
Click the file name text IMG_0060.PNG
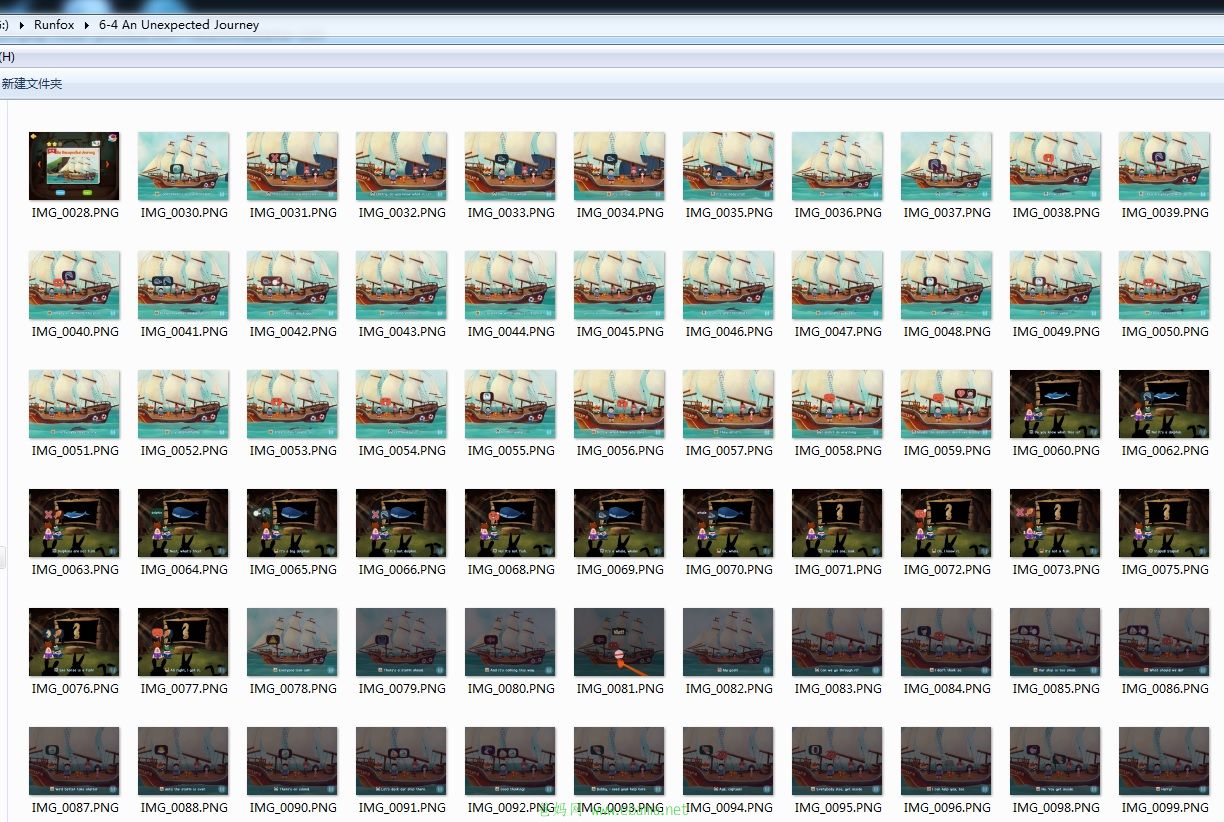click(1056, 451)
